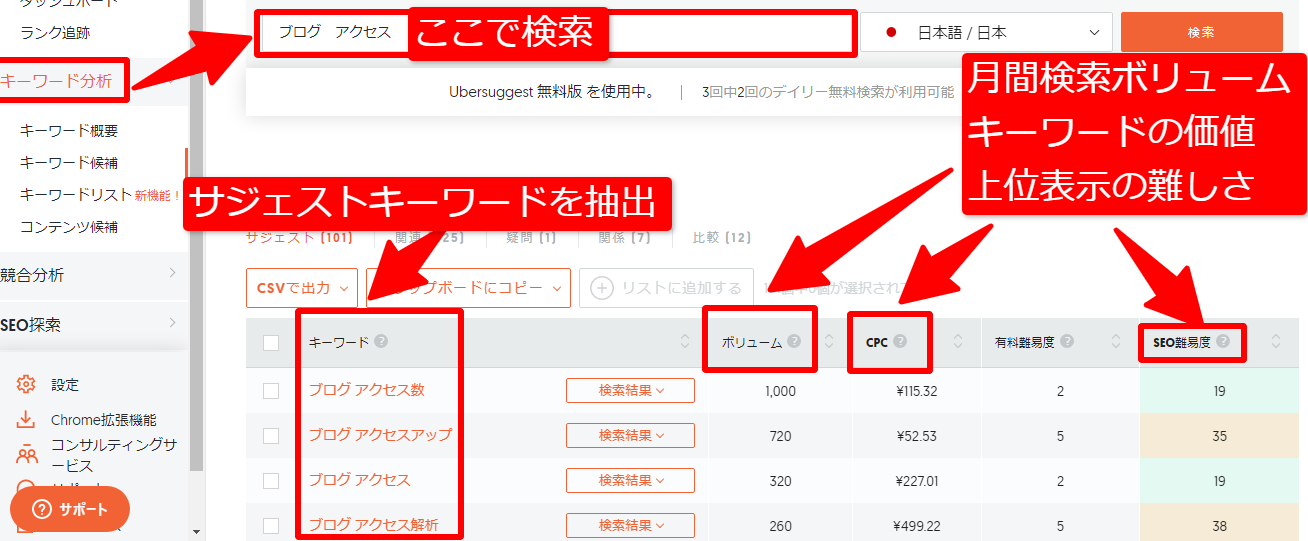This screenshot has height=541, width=1308.
Task: Switch to the サジェスト (101) tab
Action: [302, 238]
